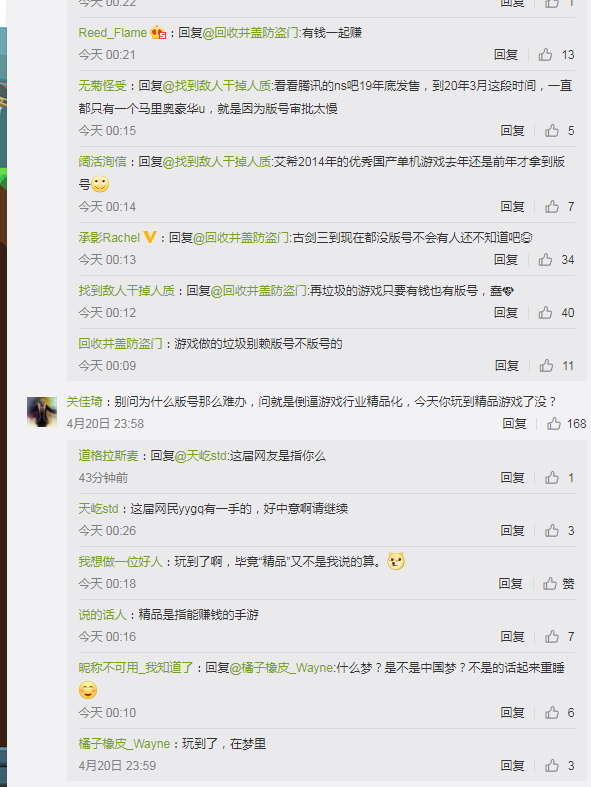Open 无菊怪受's user profile link

pos(102,86)
